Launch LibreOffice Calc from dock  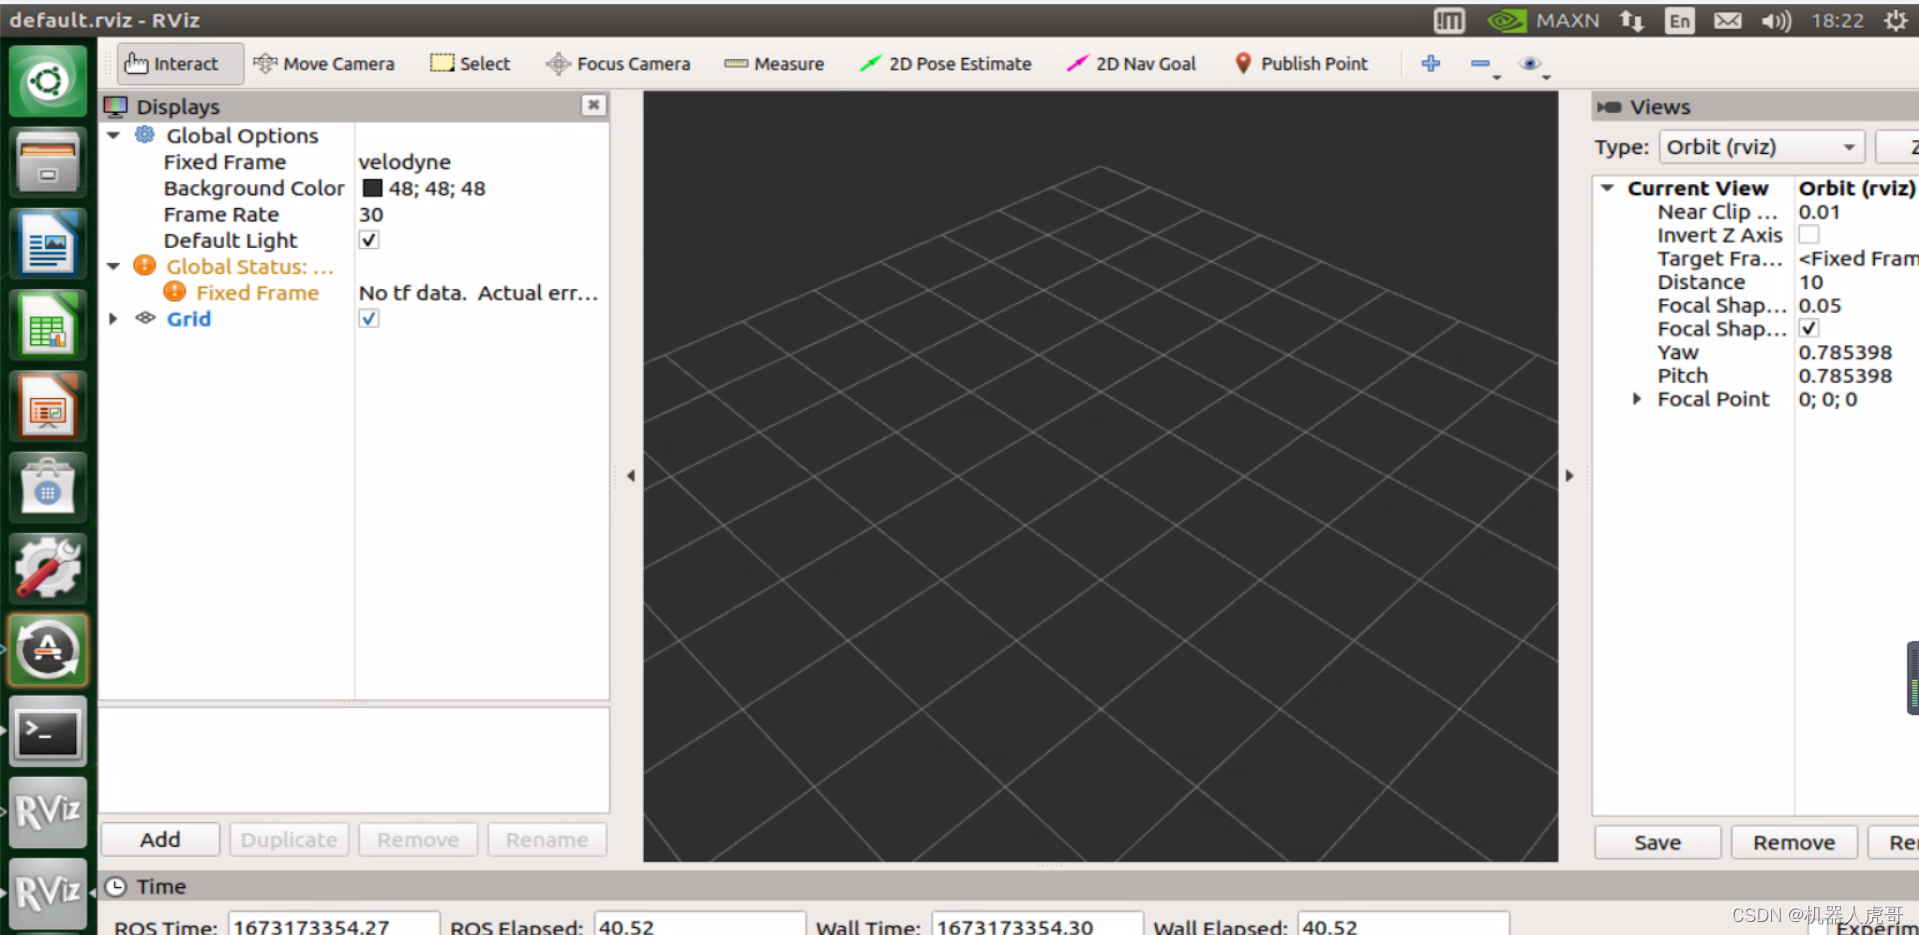[48, 326]
